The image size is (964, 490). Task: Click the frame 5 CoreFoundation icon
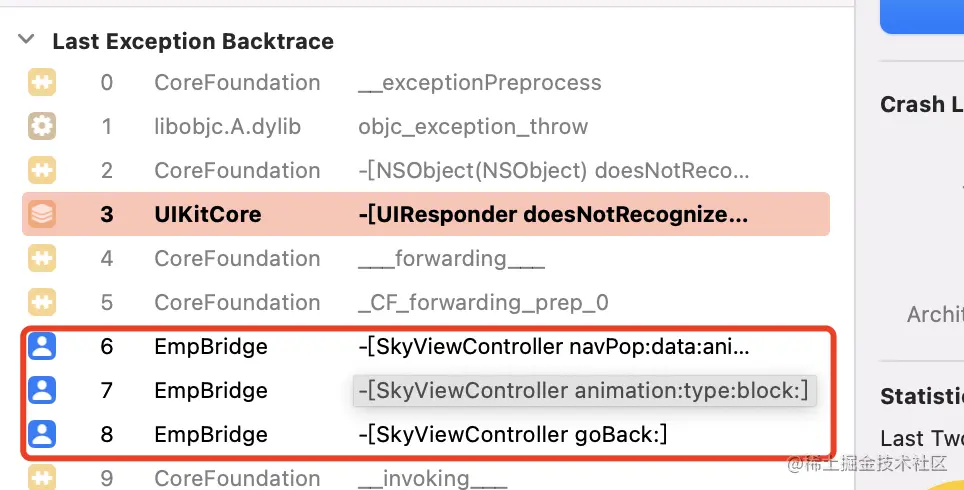[x=42, y=302]
